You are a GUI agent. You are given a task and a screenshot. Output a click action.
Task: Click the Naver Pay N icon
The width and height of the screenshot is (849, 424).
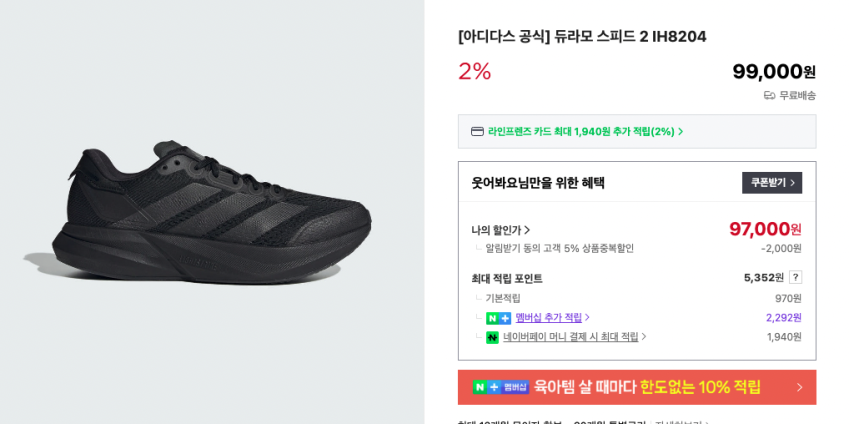[492, 337]
